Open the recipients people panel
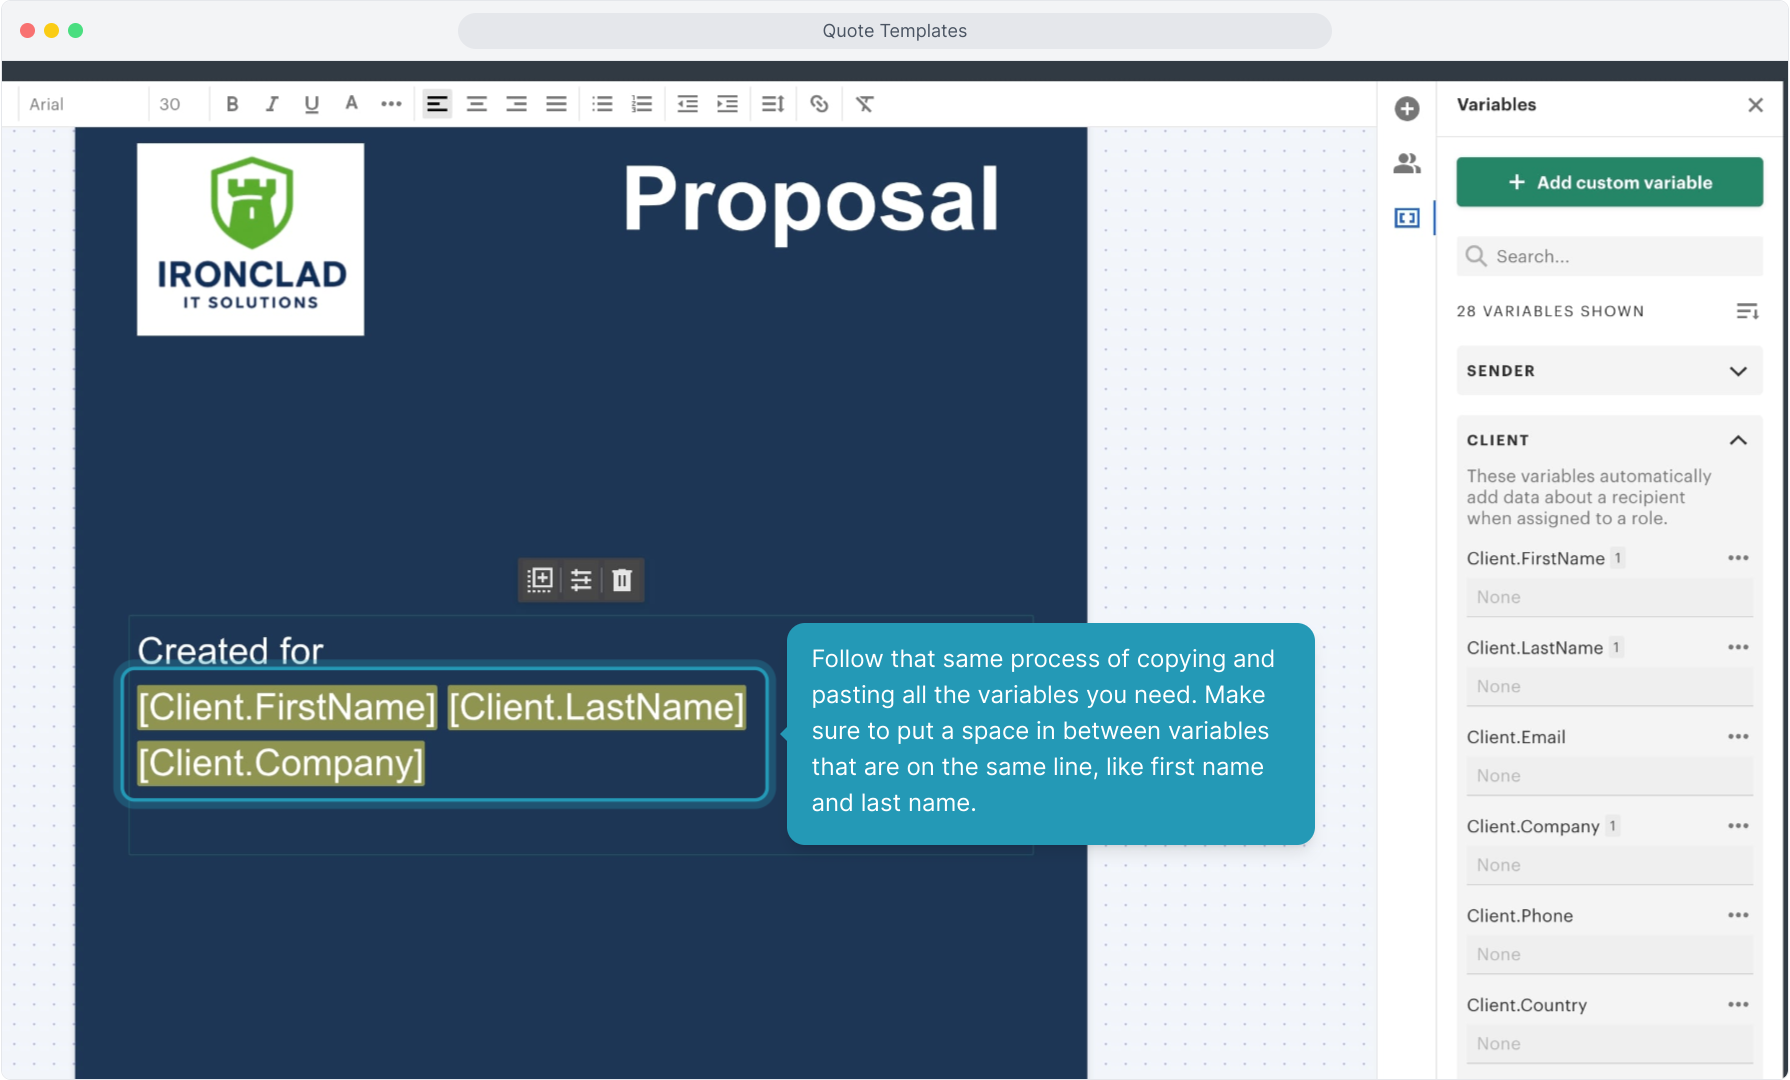The height and width of the screenshot is (1080, 1790). (1407, 163)
